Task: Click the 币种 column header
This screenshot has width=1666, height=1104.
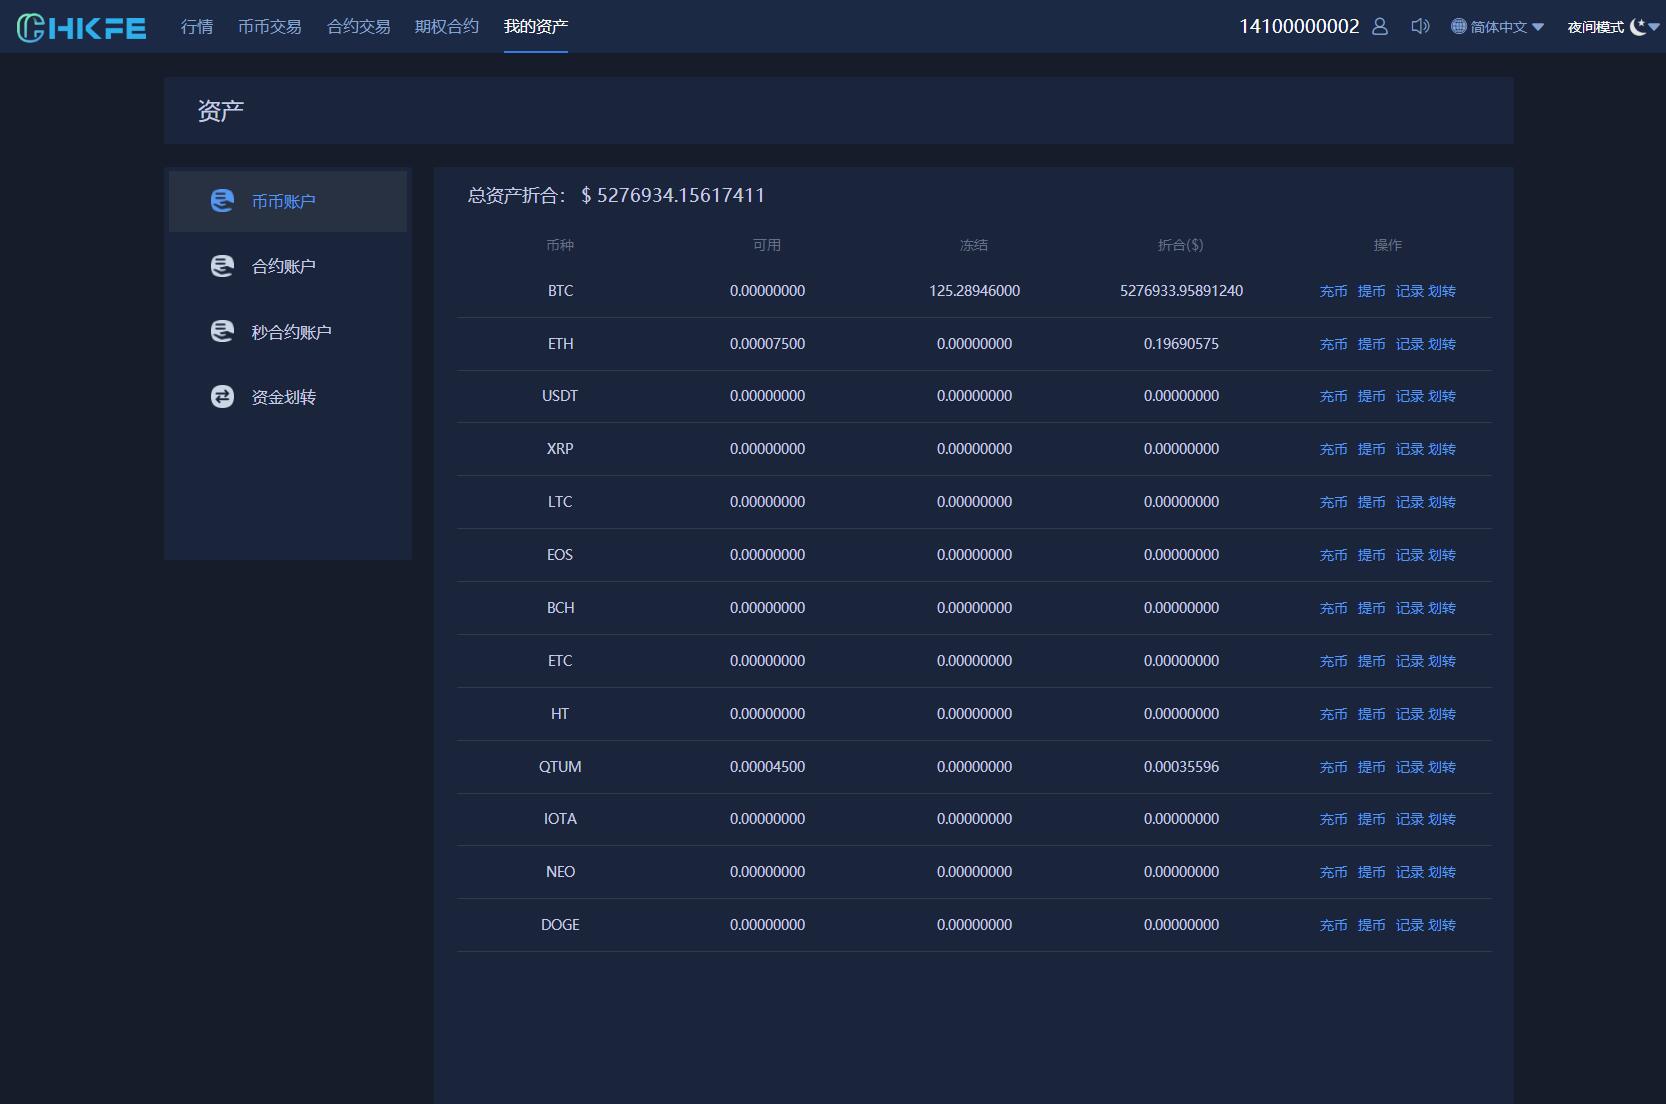Action: pos(560,245)
